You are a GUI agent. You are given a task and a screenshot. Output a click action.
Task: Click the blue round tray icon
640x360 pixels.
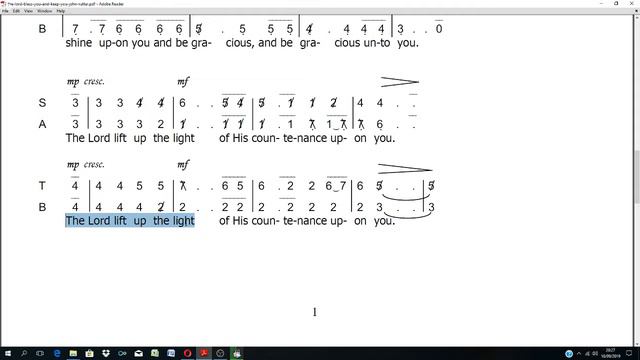click(x=569, y=353)
